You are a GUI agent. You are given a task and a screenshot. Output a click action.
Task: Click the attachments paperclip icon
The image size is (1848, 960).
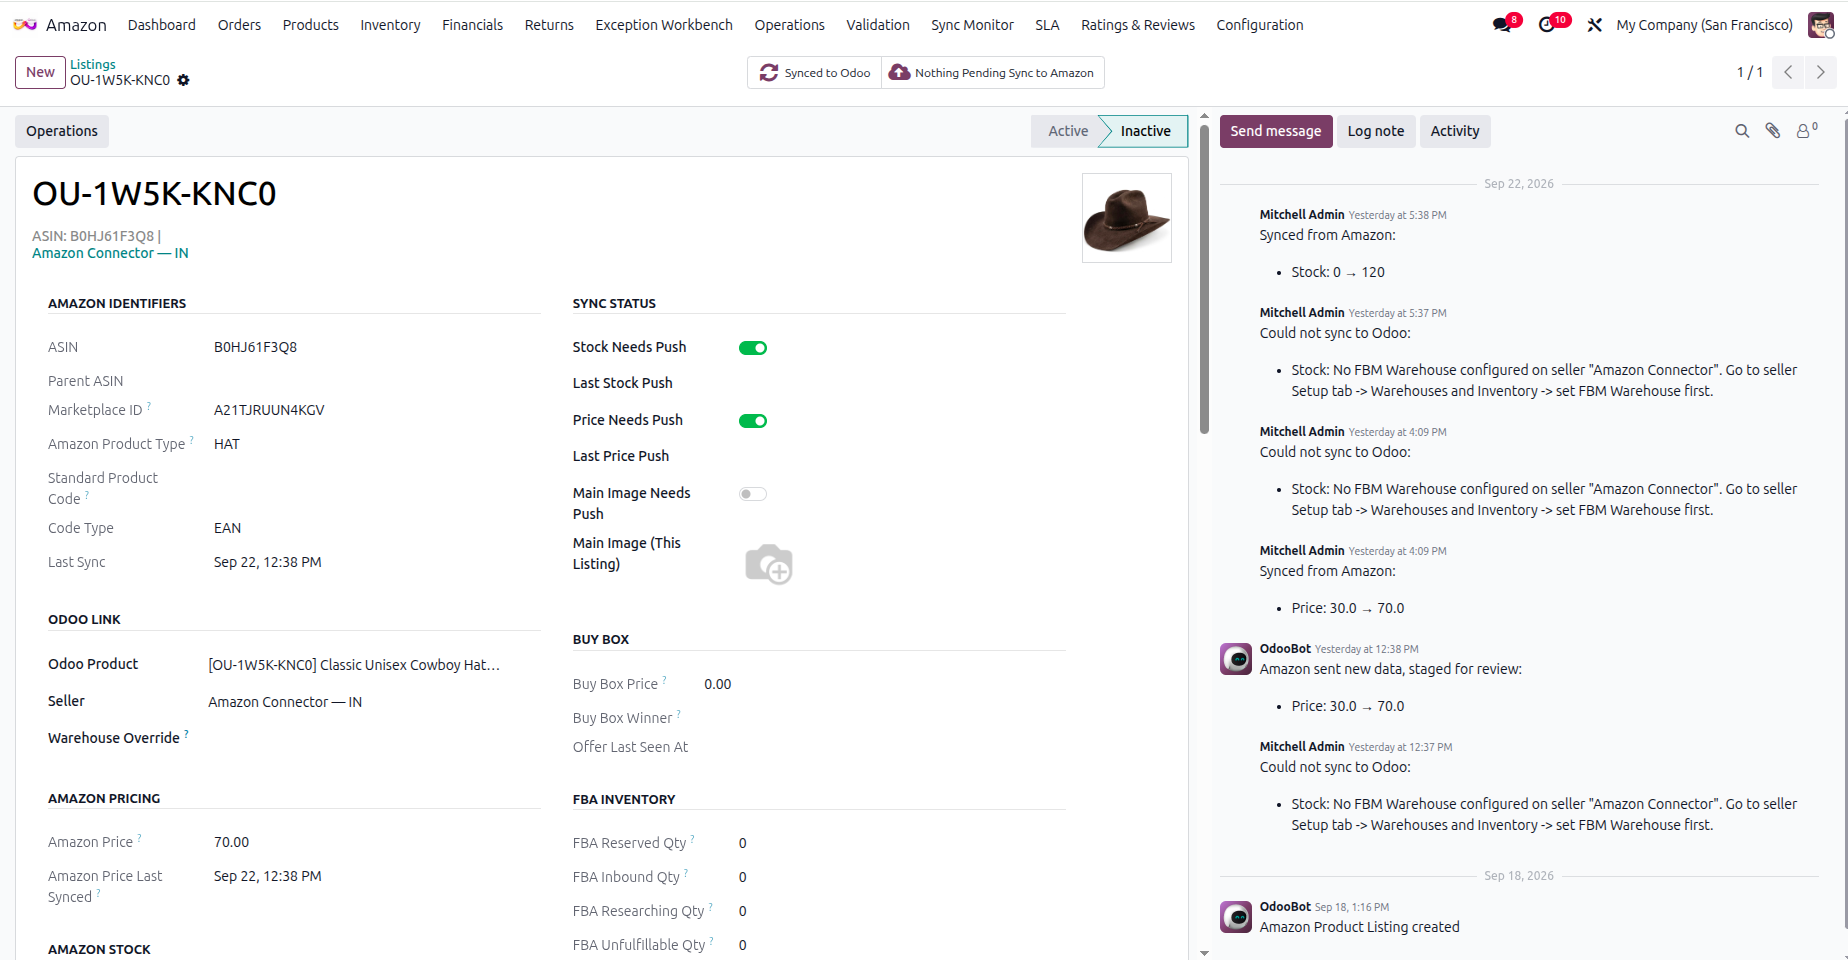click(x=1773, y=131)
